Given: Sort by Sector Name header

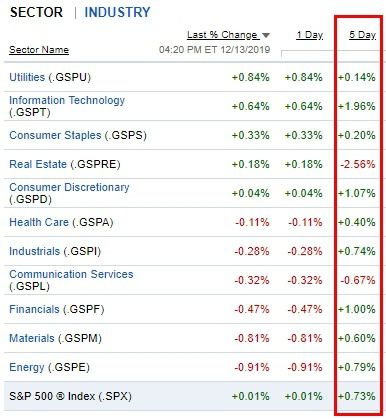Looking at the screenshot, I should (39, 50).
